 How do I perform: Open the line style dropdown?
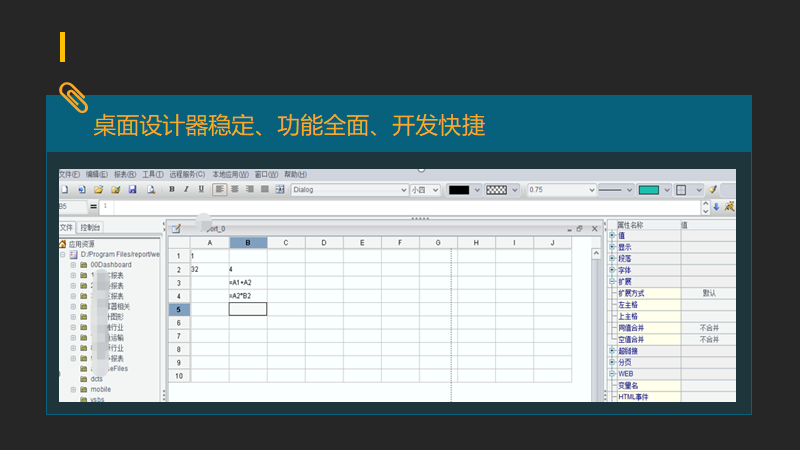point(616,190)
